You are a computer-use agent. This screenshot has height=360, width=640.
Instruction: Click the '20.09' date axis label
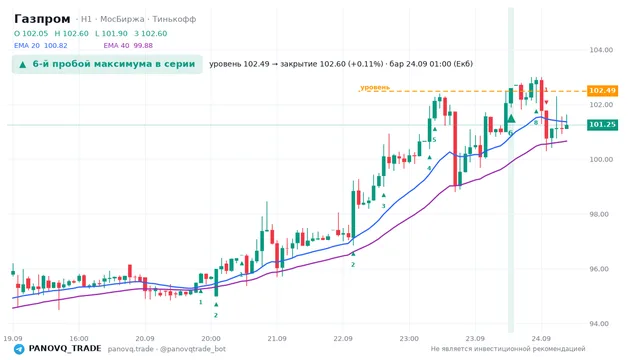[145, 338]
